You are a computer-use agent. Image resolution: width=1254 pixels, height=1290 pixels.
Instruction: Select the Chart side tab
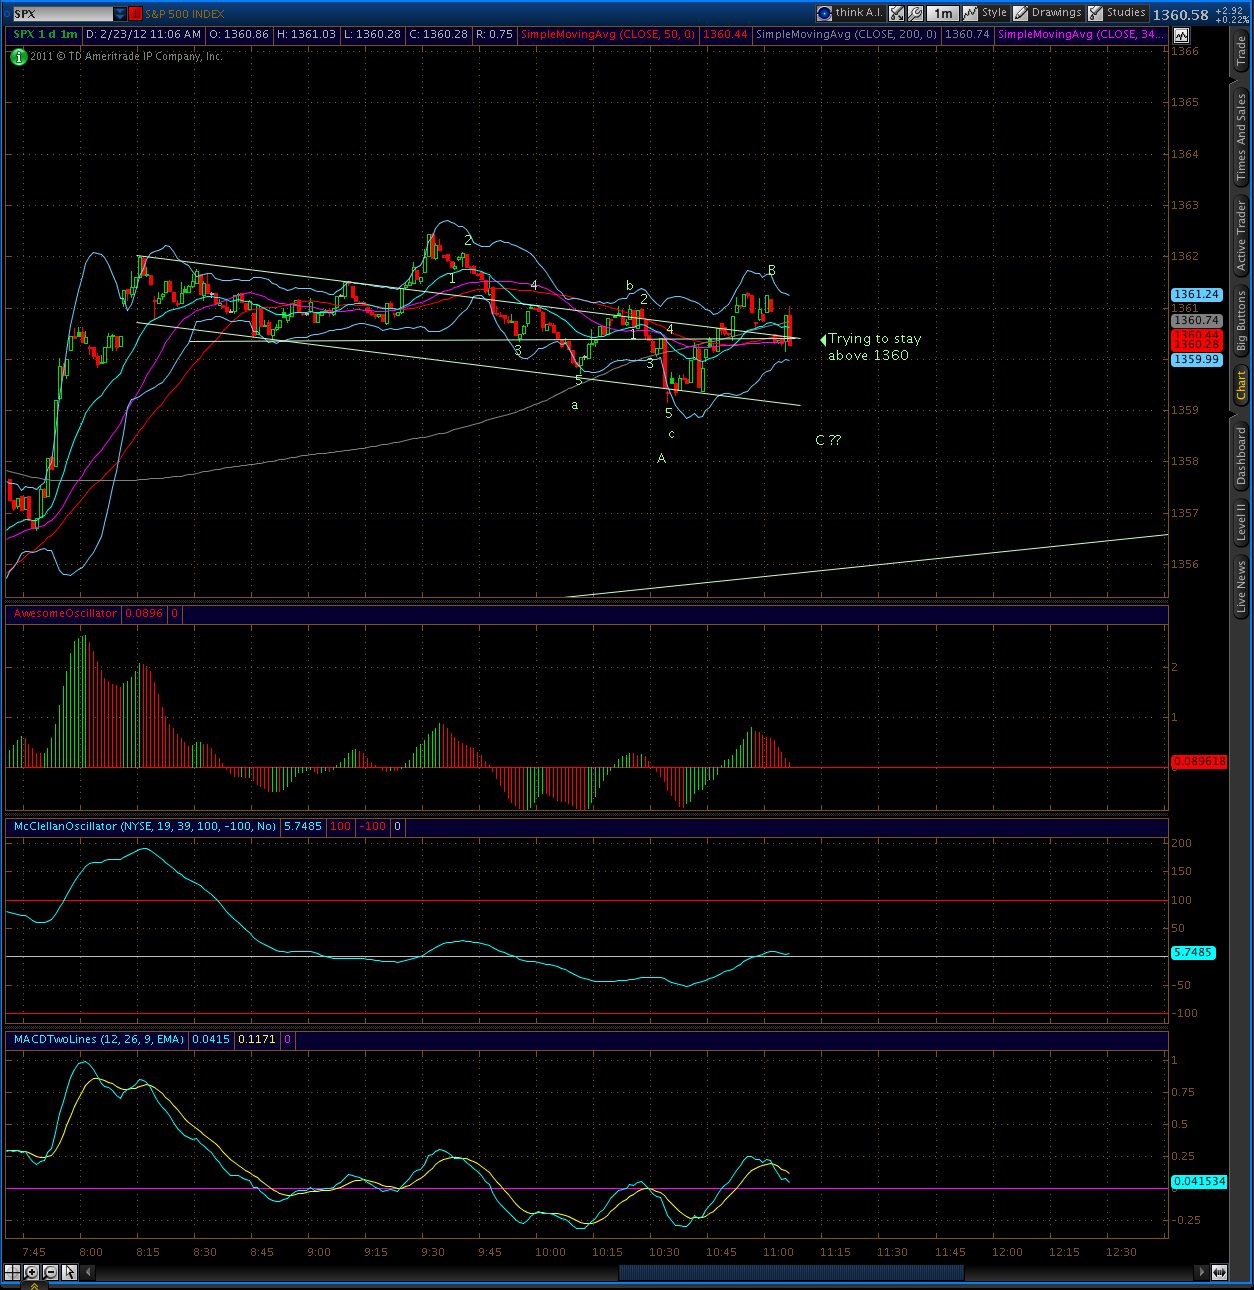(1241, 384)
